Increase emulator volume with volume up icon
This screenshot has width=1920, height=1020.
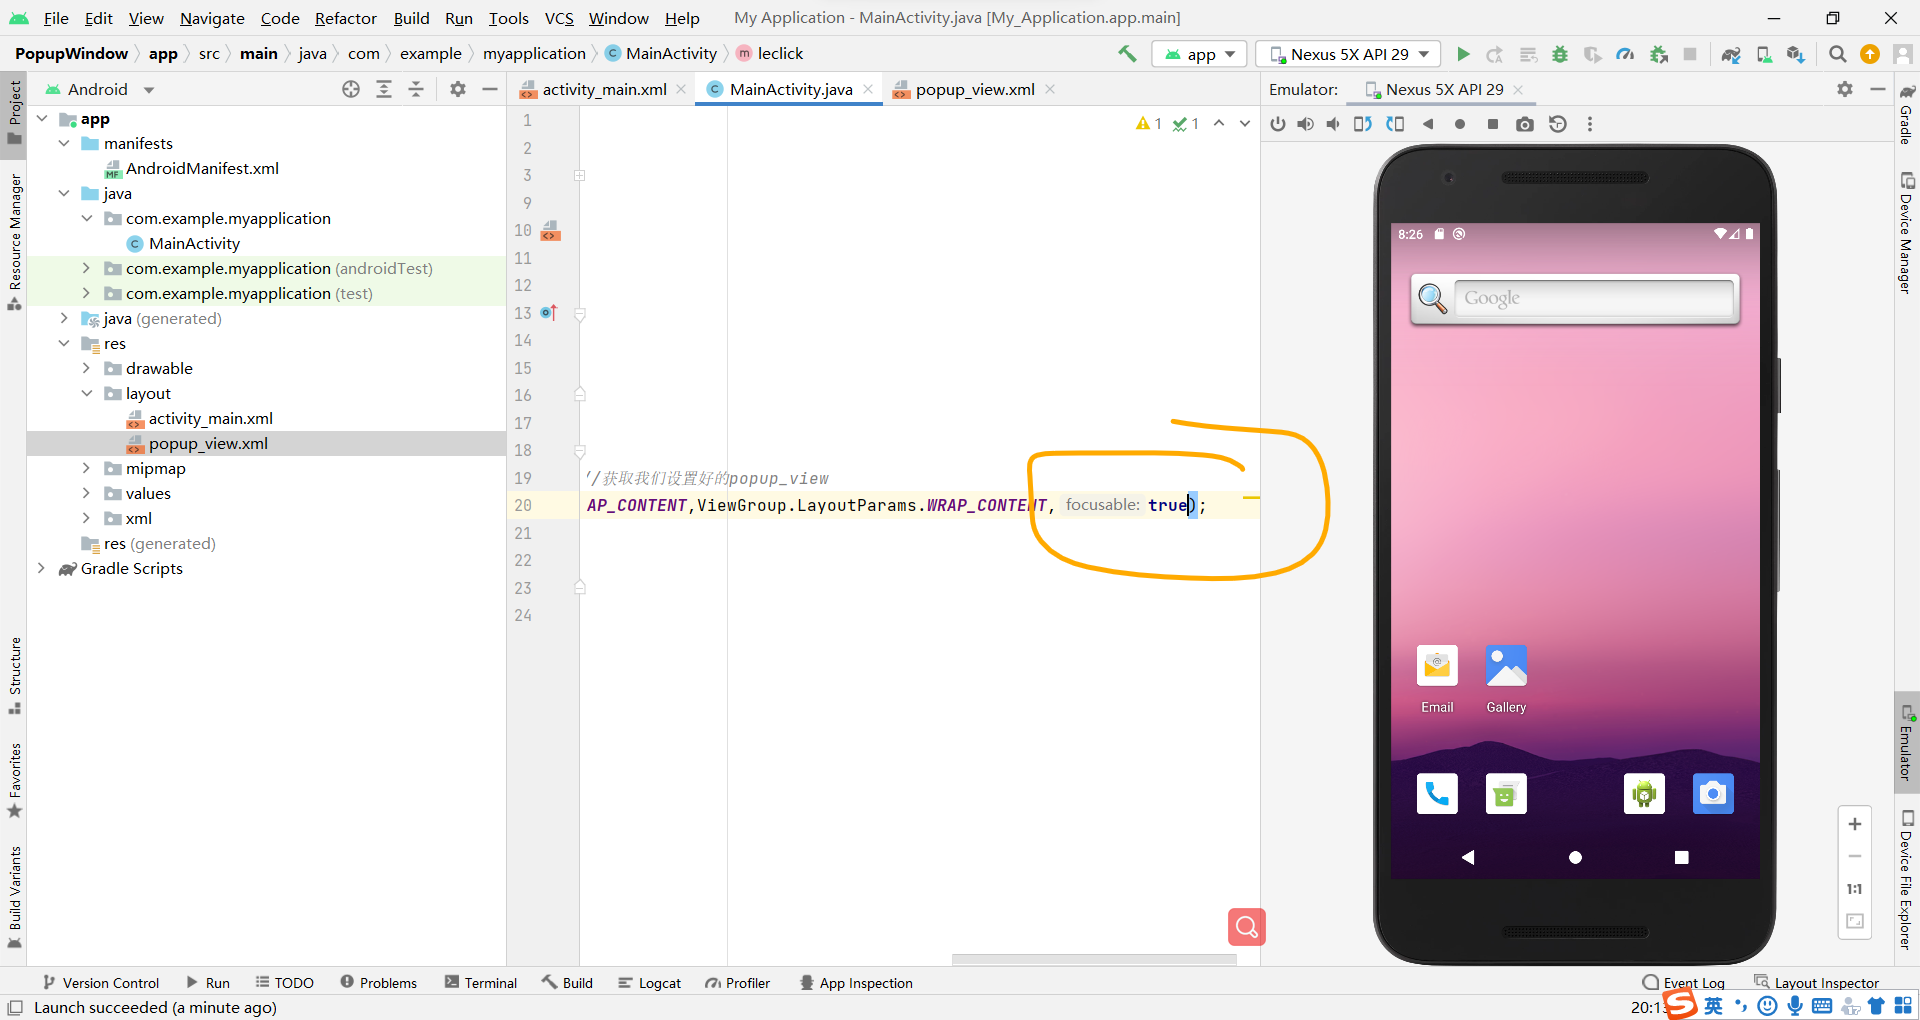coord(1306,124)
